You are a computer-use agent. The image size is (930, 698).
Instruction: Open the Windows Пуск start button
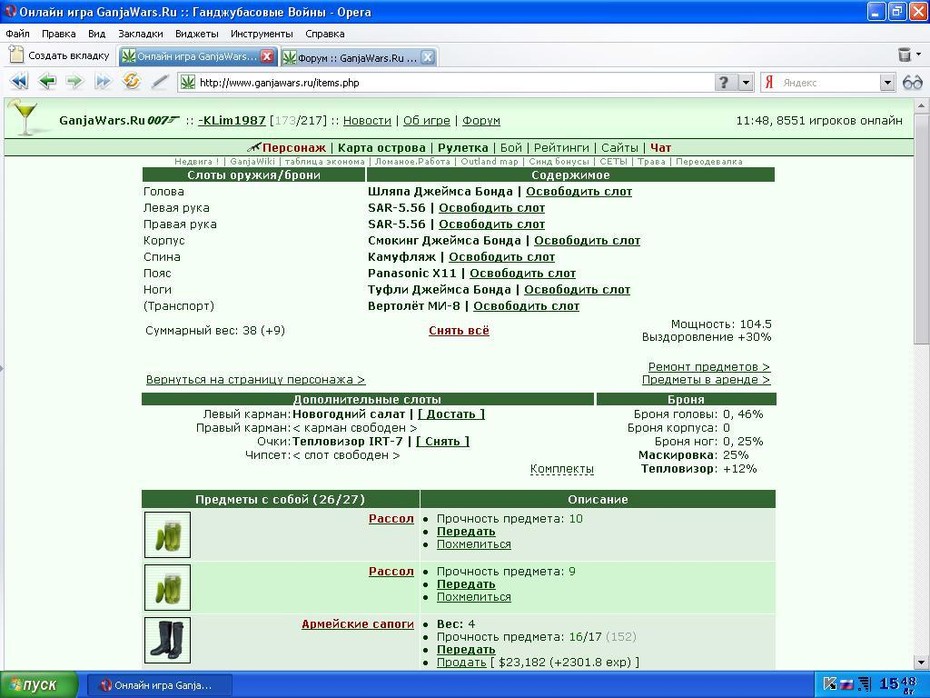click(x=39, y=685)
